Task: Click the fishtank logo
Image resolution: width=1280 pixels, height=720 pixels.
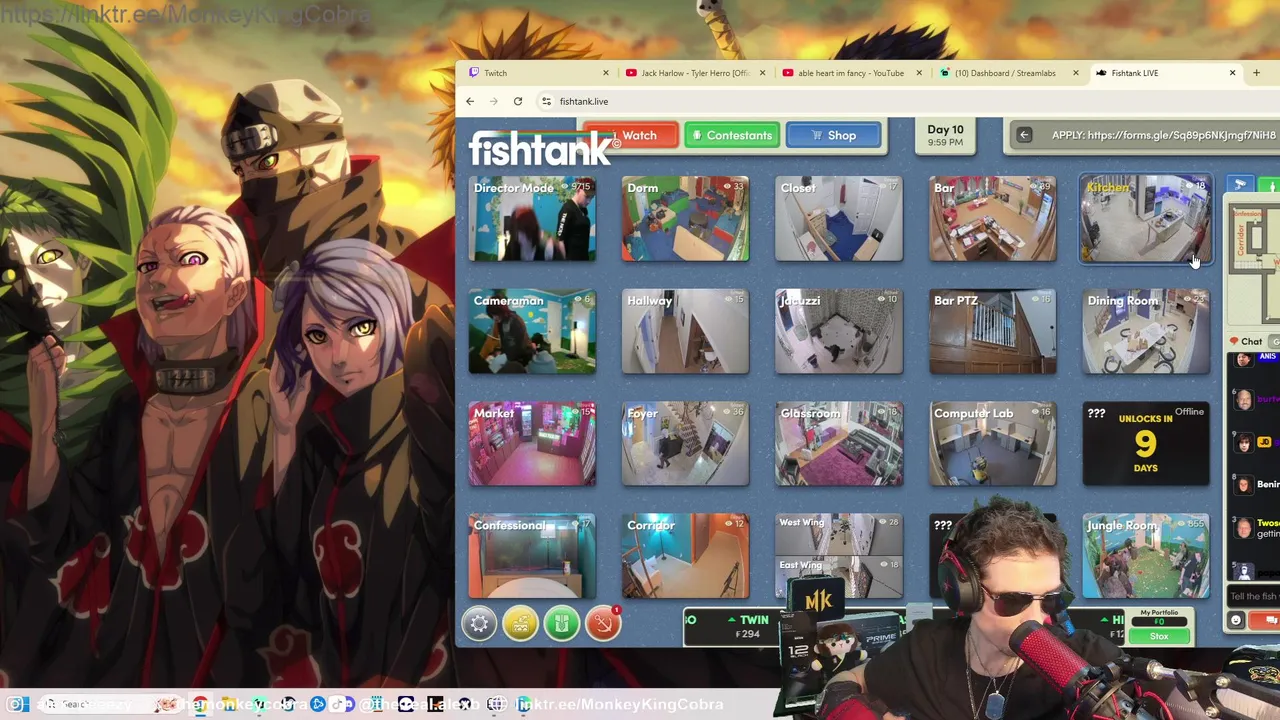Action: (540, 149)
